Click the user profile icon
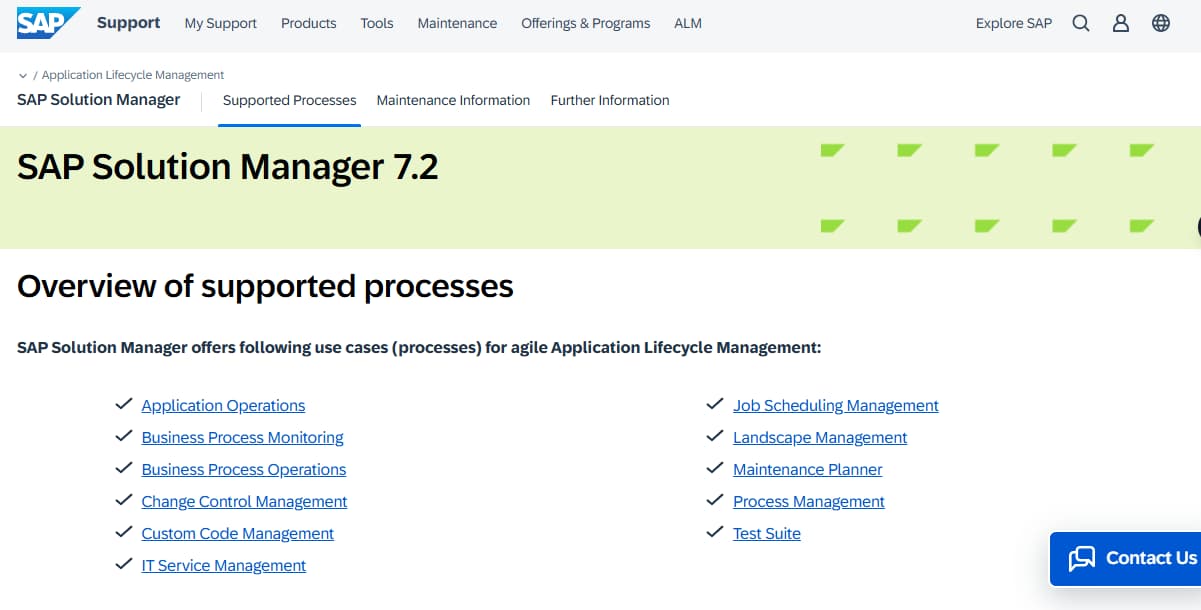Viewport: 1201px width, 610px height. (1120, 23)
